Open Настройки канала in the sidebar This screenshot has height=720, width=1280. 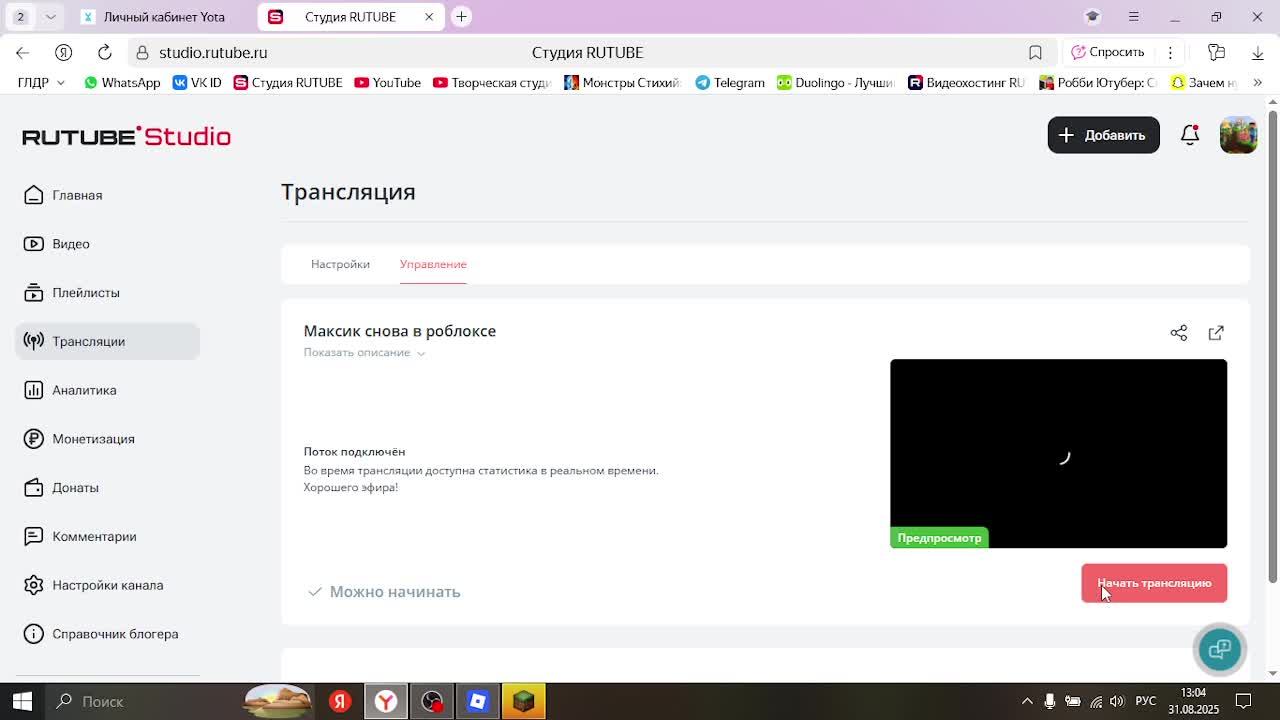[x=107, y=585]
